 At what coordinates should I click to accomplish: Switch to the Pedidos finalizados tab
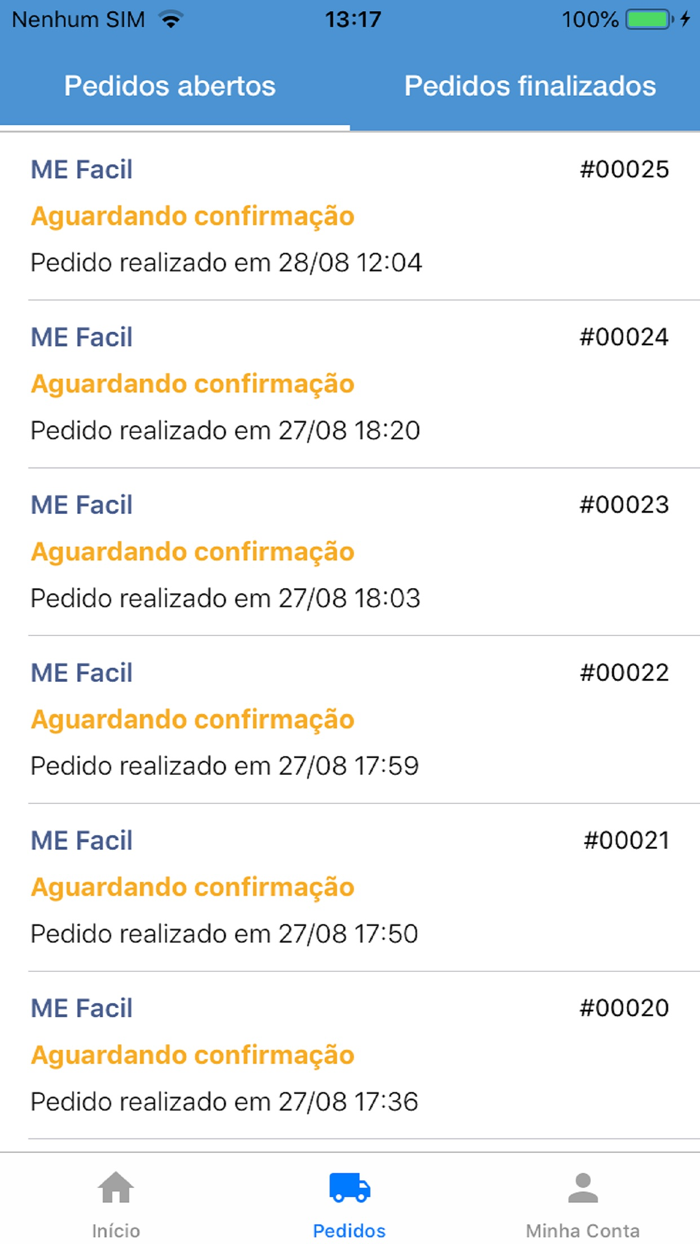pyautogui.click(x=528, y=87)
